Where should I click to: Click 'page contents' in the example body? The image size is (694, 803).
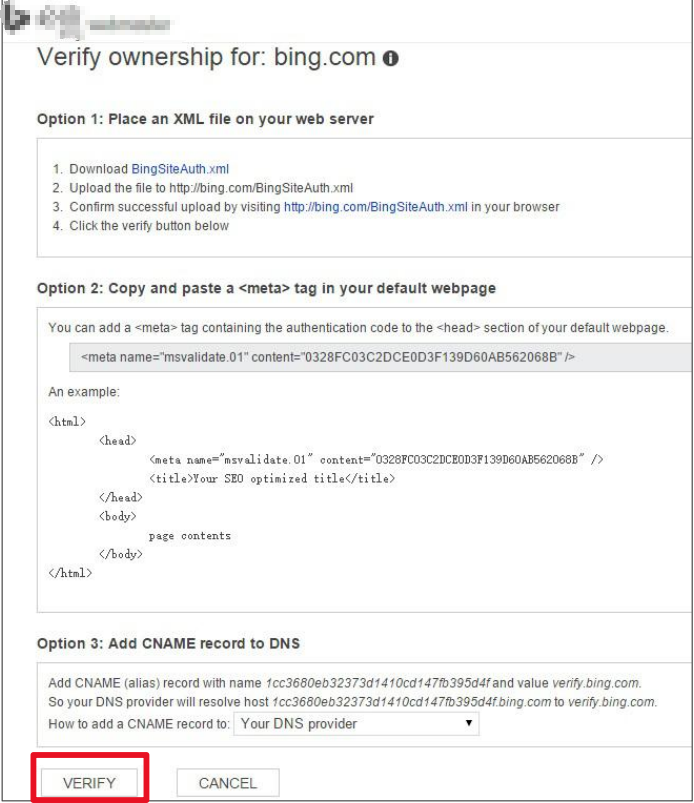(x=190, y=535)
